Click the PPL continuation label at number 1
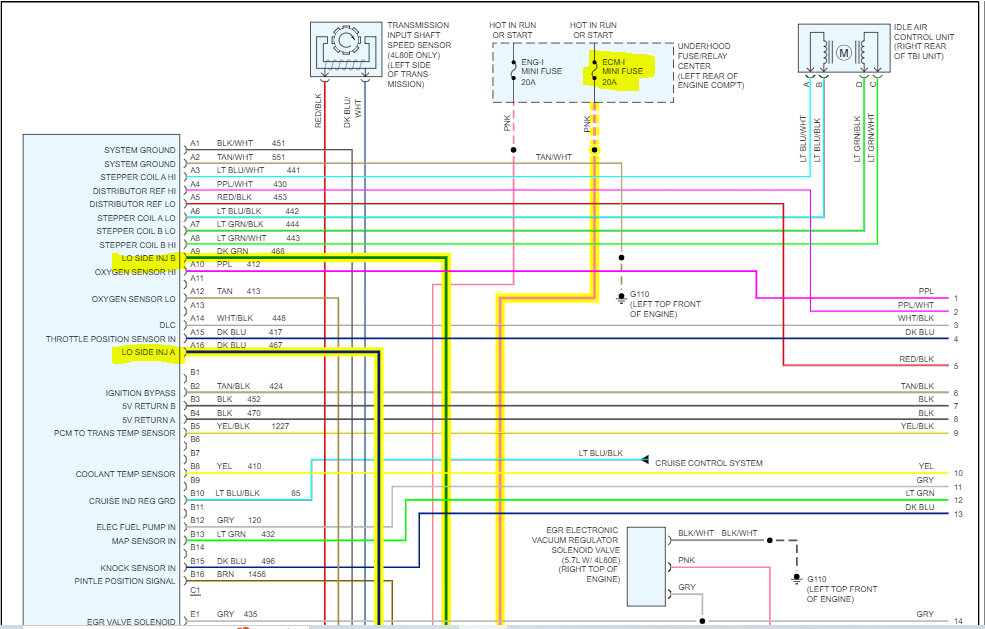This screenshot has height=629, width=985. tap(926, 292)
